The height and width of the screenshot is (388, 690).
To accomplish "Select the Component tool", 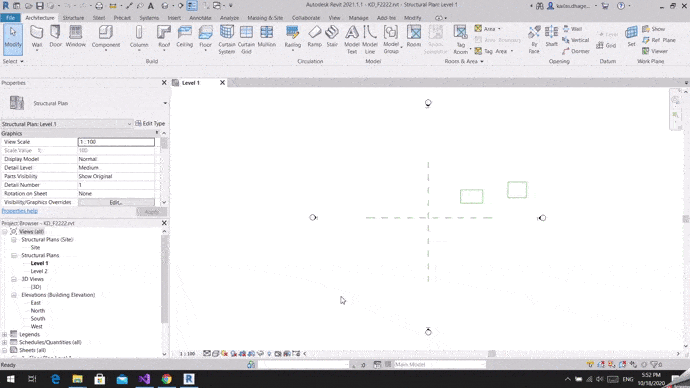I will point(106,37).
